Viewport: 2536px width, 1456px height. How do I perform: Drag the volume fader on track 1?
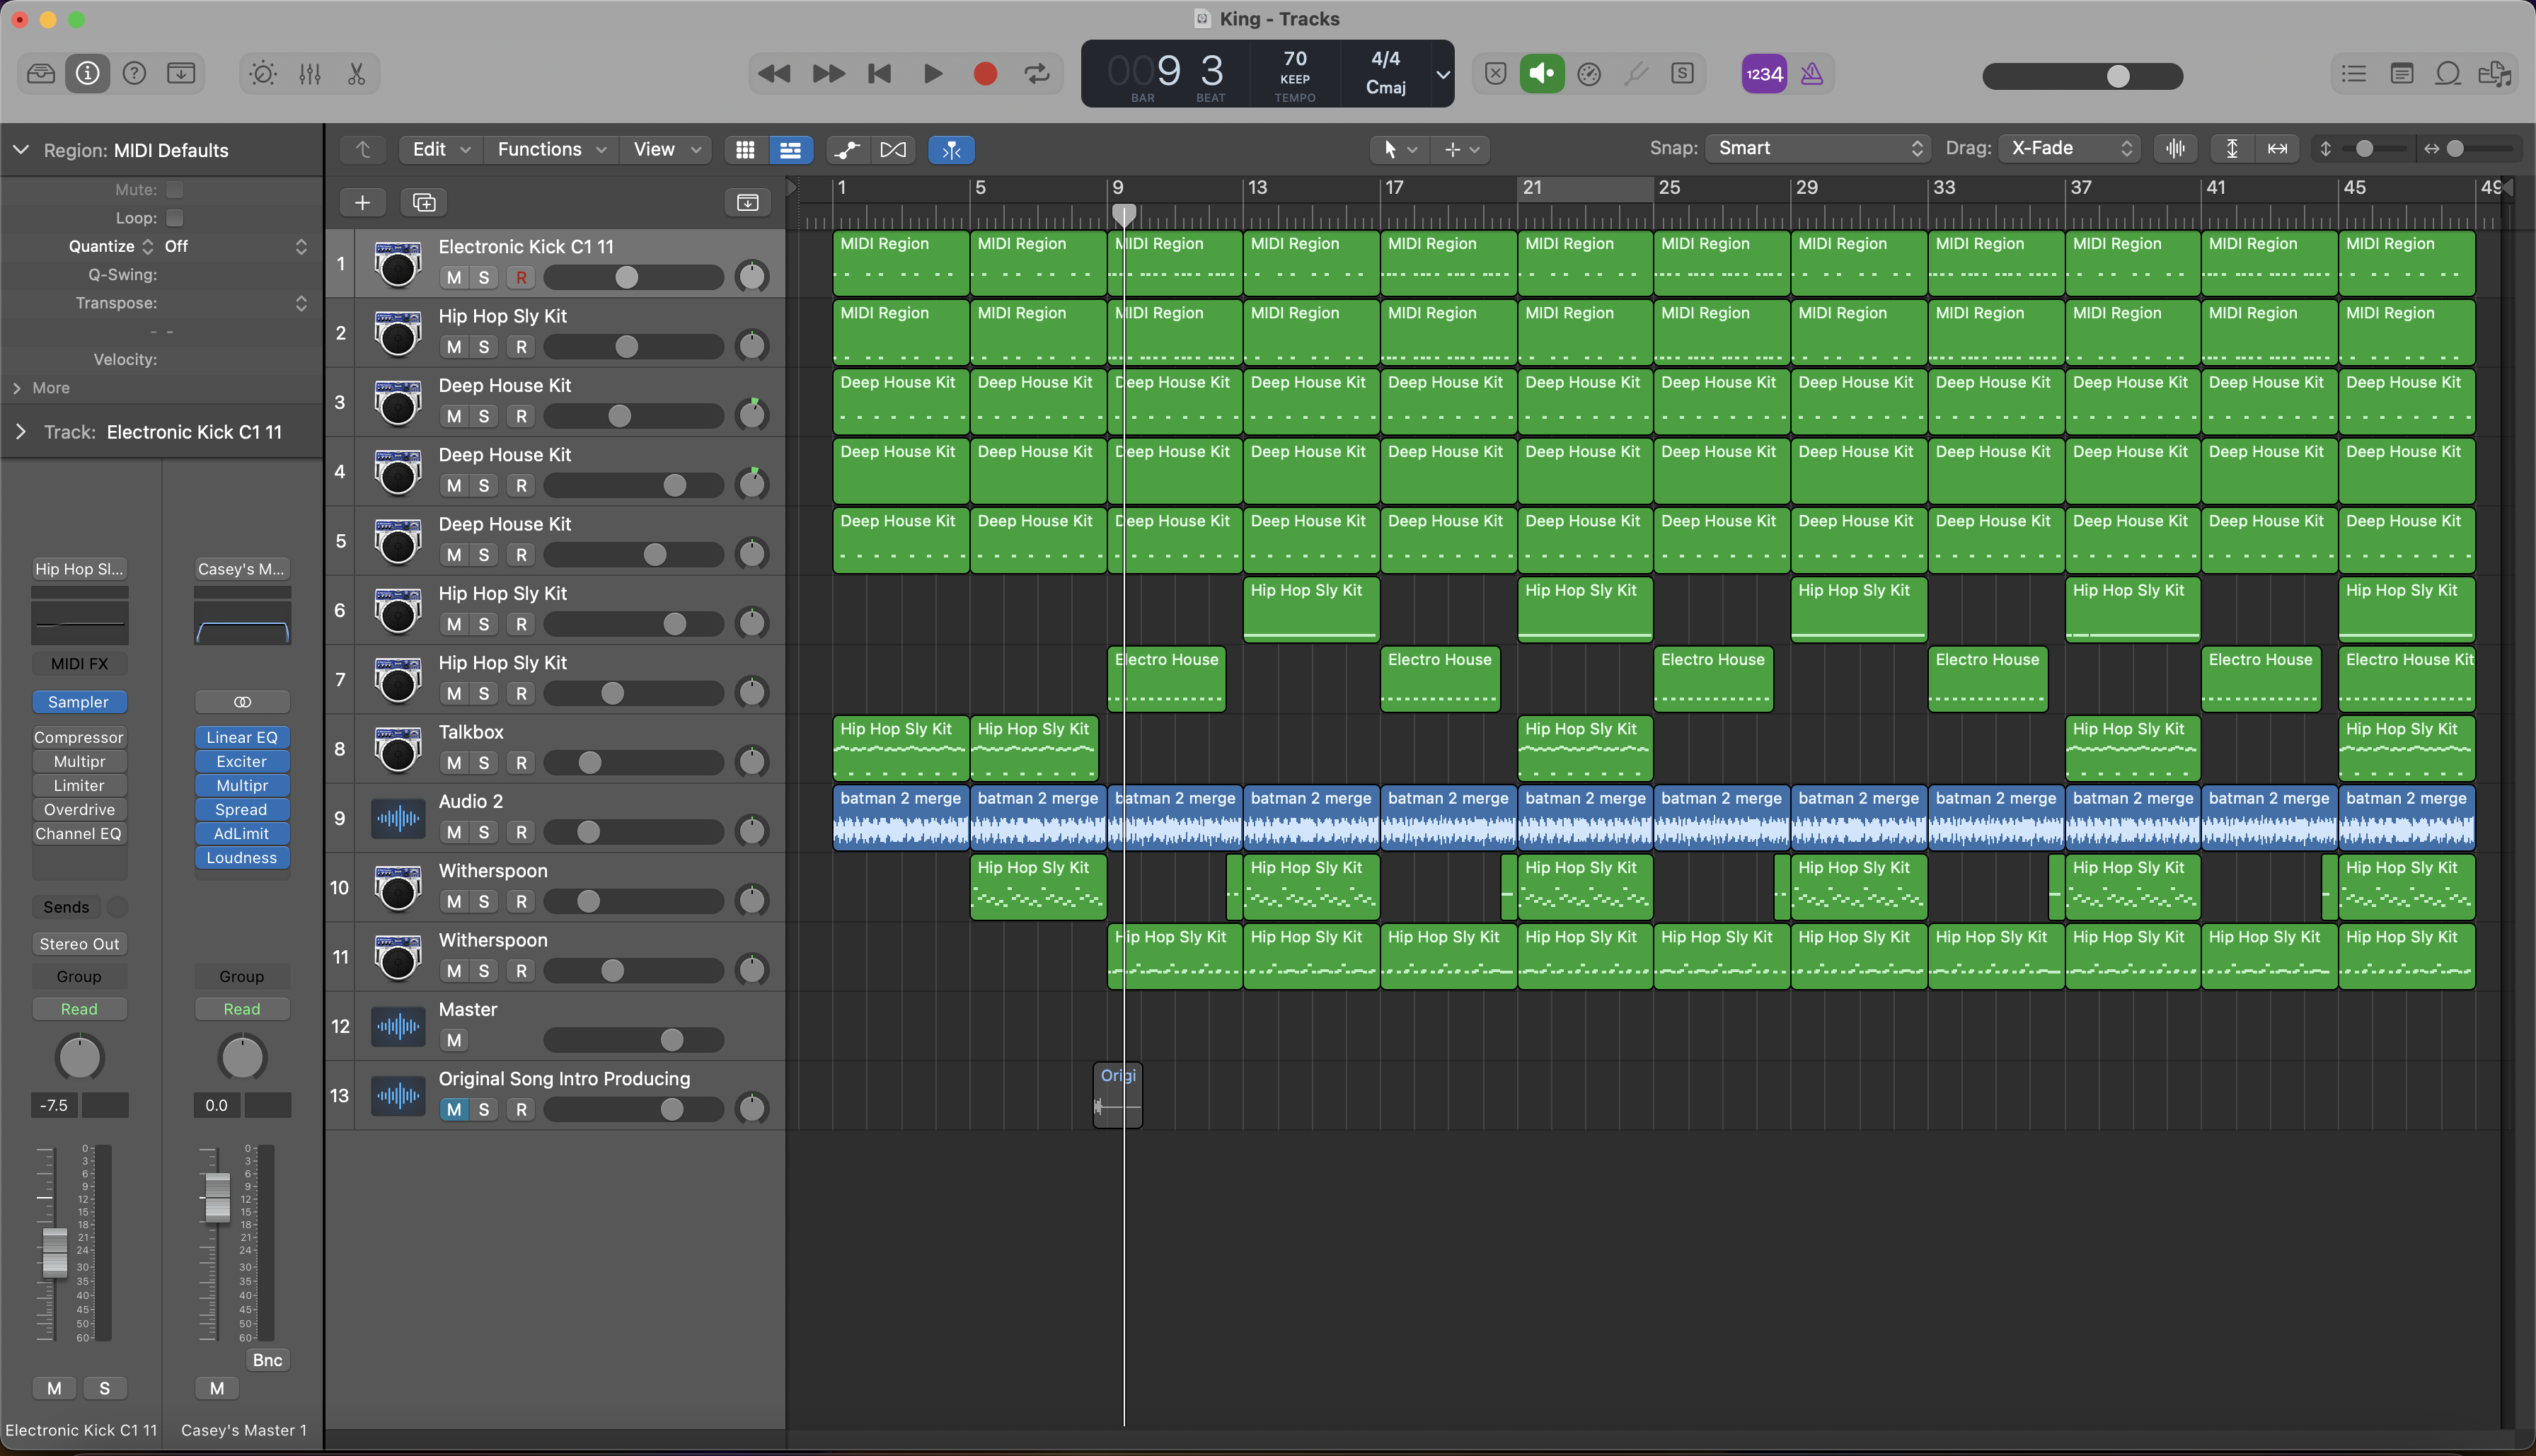tap(623, 277)
